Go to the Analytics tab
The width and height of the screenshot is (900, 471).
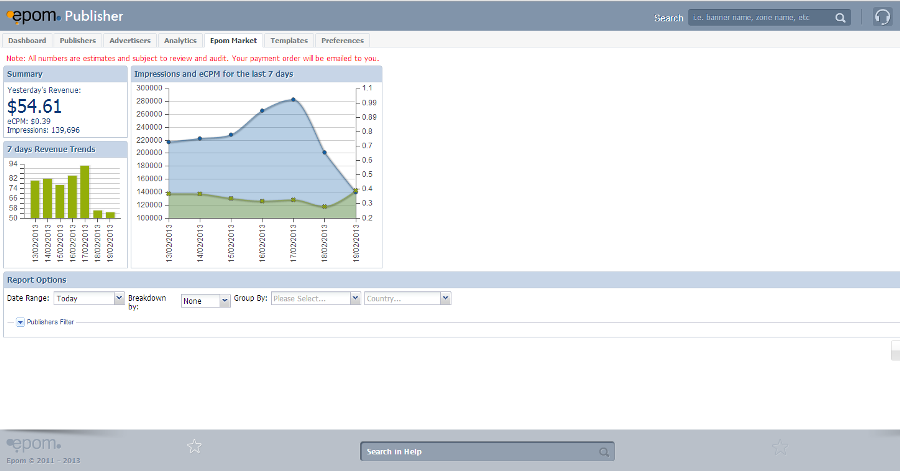click(180, 41)
